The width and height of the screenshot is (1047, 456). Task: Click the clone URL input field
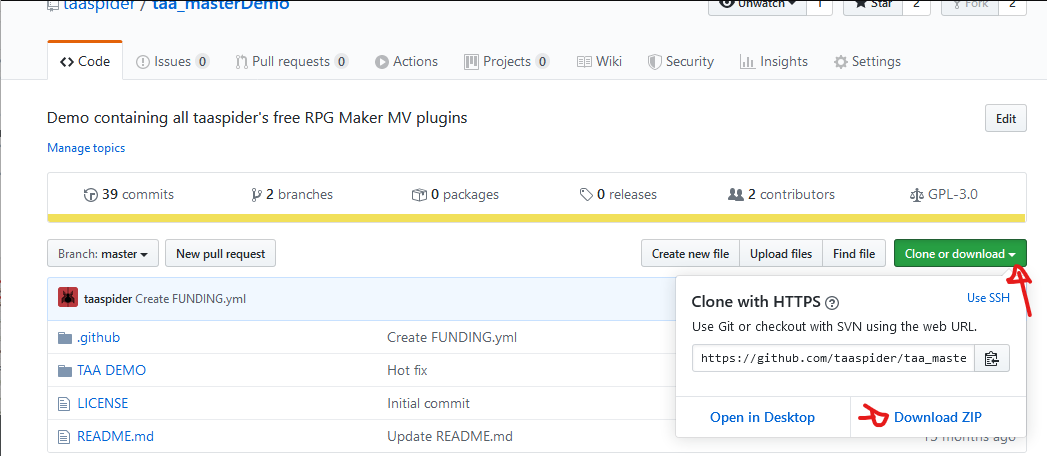click(833, 359)
